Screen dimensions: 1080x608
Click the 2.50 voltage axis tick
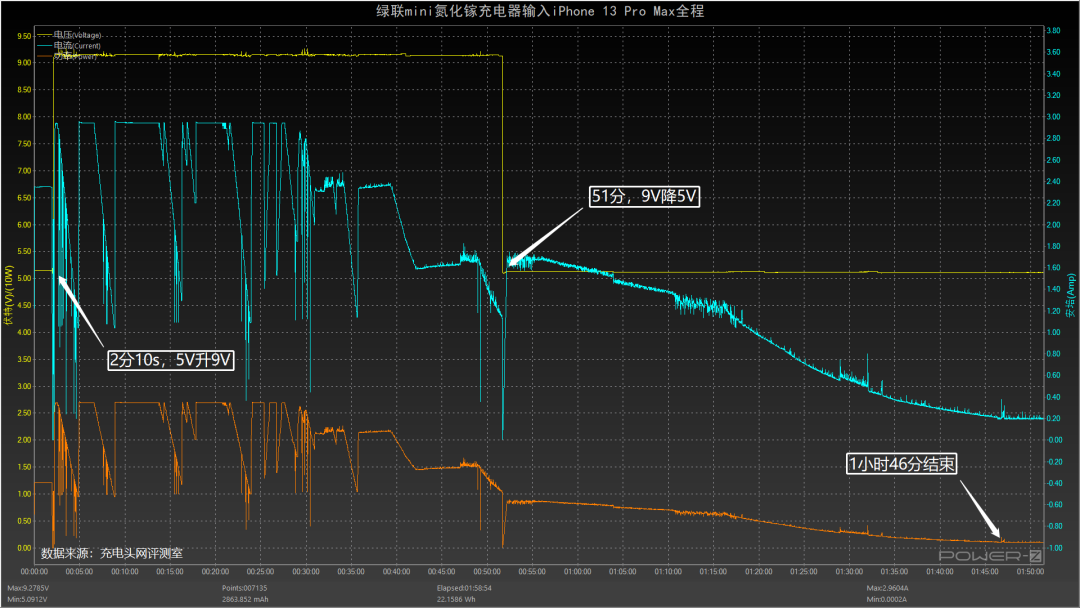pos(24,413)
